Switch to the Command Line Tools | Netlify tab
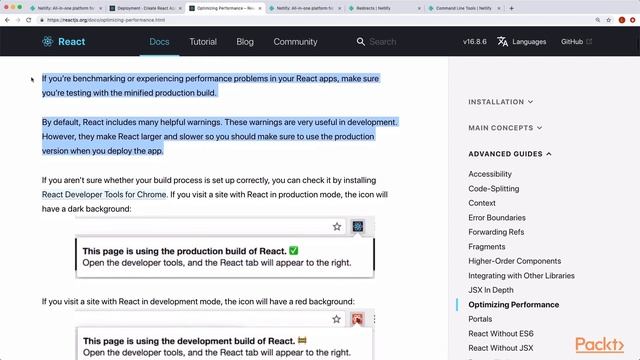The width and height of the screenshot is (640, 360). (x=465, y=8)
